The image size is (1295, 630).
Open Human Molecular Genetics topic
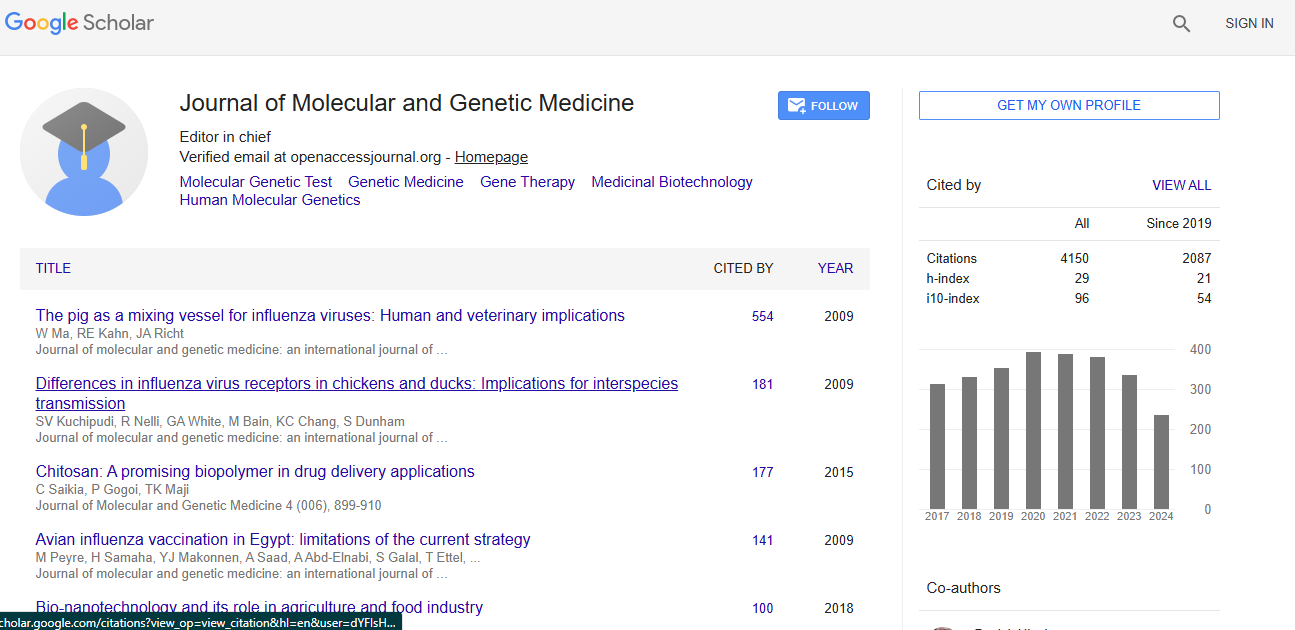tap(270, 200)
